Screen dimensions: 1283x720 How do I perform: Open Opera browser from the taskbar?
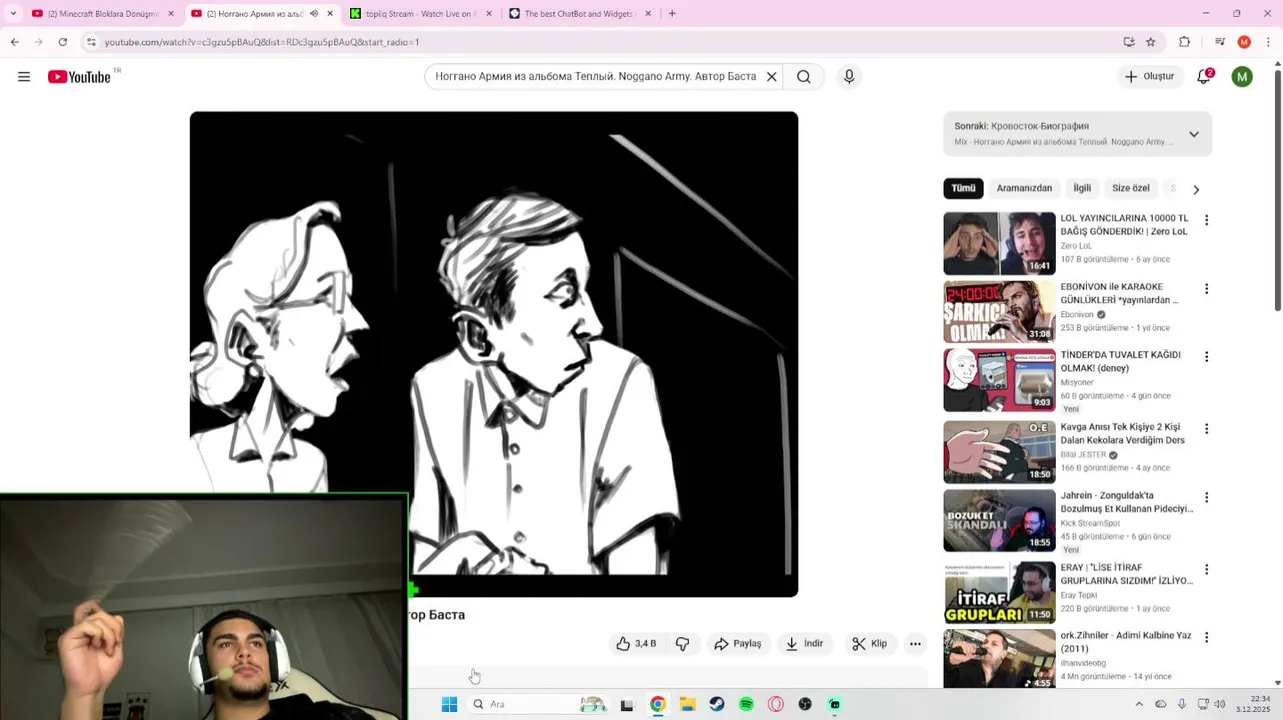pos(776,704)
